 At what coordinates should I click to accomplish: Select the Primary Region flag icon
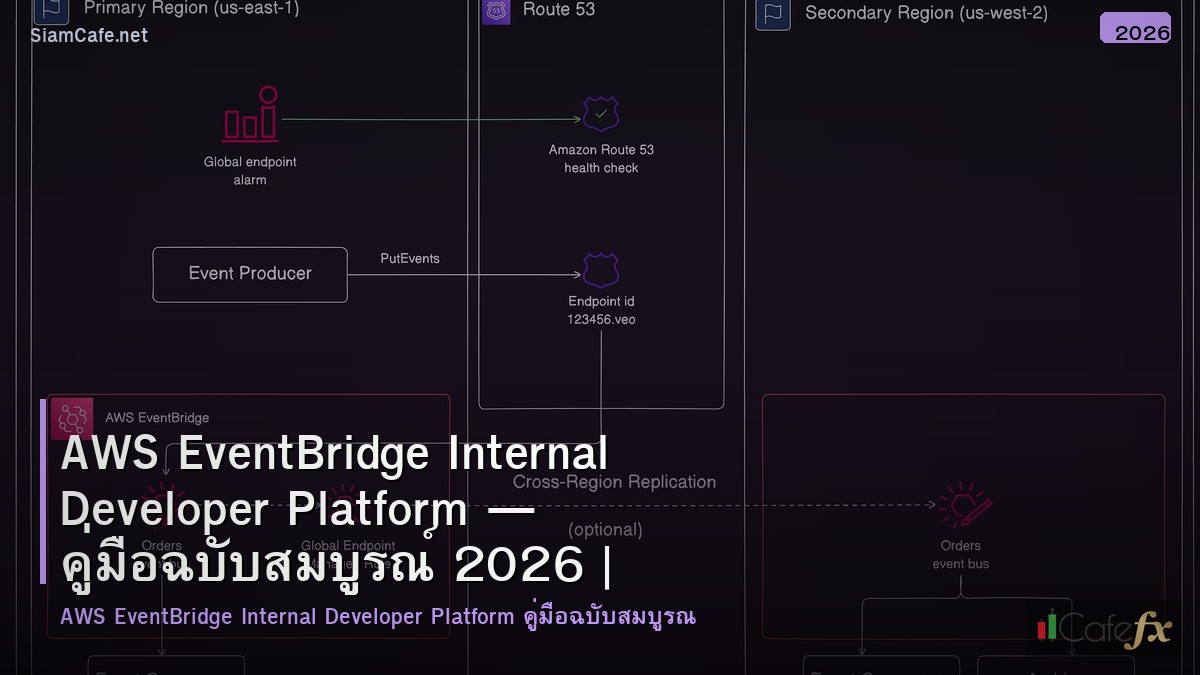[x=50, y=10]
